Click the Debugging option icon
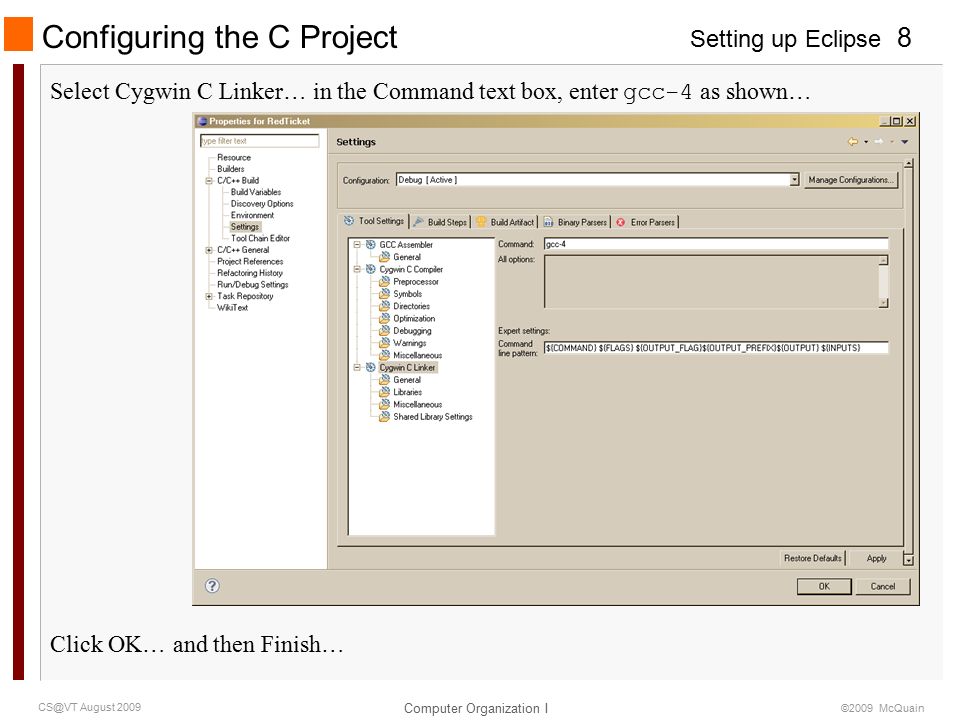Image resolution: width=960 pixels, height=720 pixels. [384, 330]
